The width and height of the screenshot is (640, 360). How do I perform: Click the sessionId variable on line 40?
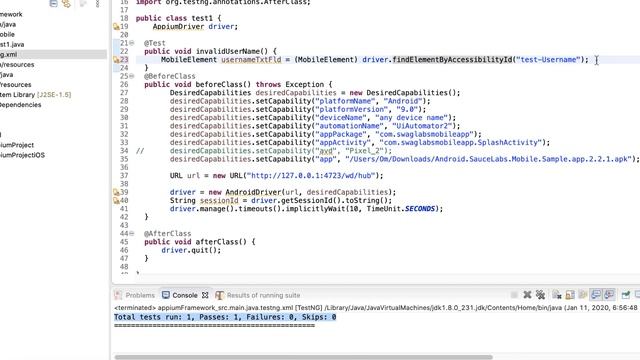219,200
